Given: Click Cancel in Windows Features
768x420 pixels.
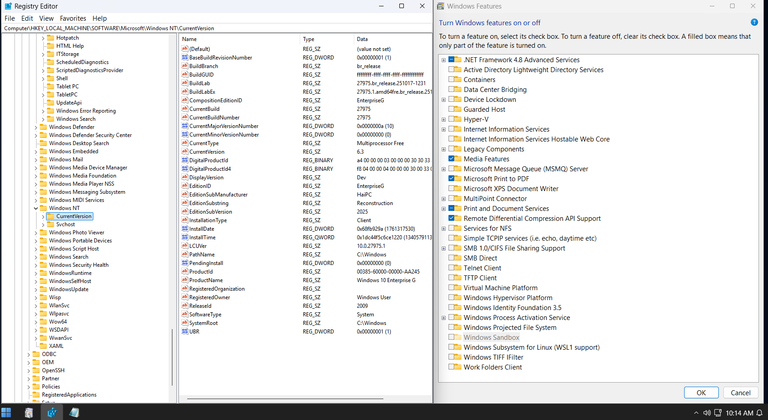Looking at the screenshot, I should coord(740,393).
